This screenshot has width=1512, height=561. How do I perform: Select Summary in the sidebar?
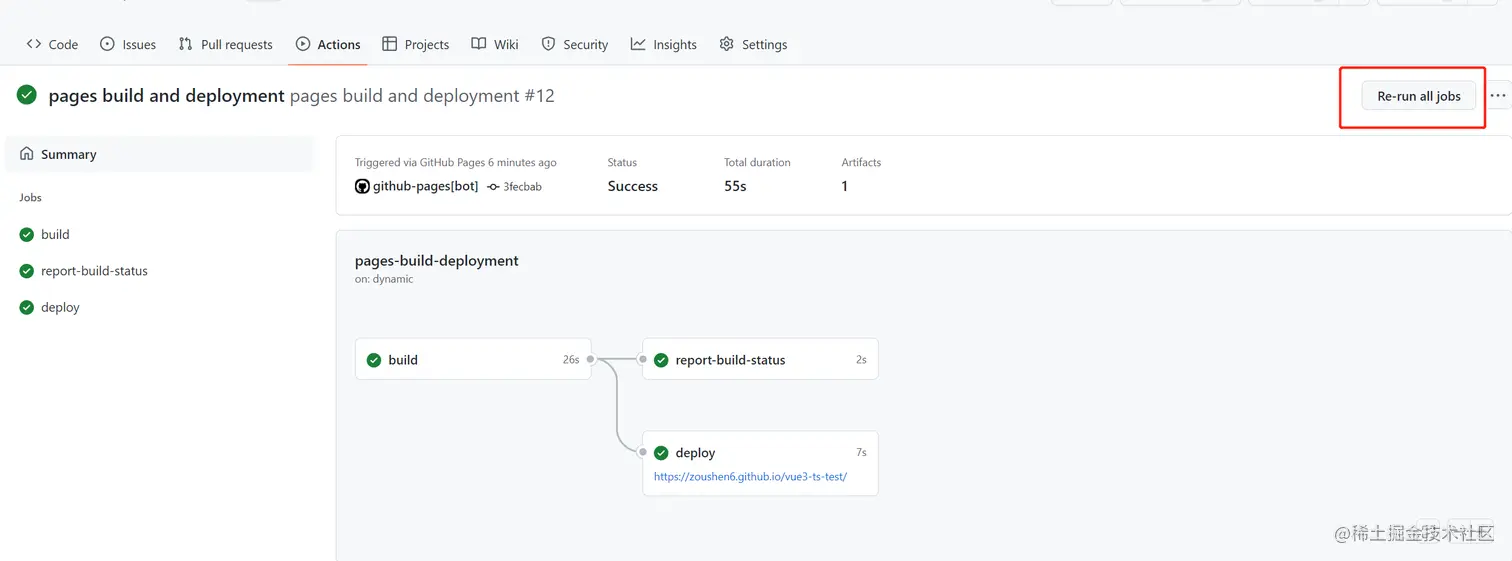tap(68, 155)
